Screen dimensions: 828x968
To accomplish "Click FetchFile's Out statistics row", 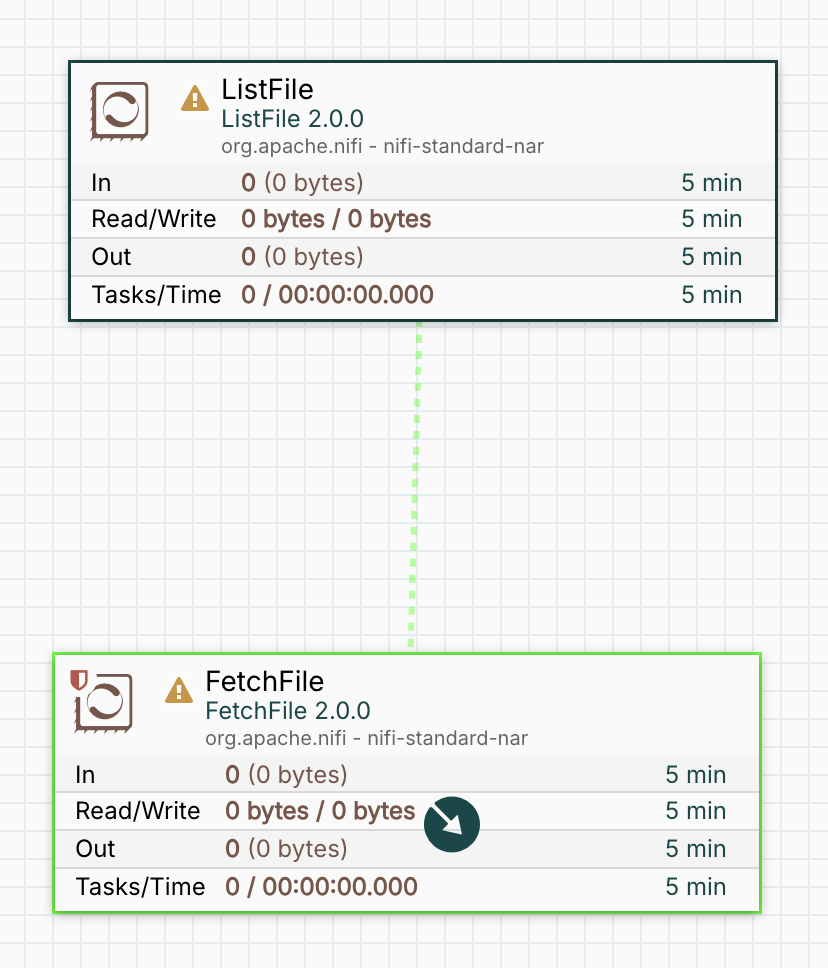I will point(405,849).
